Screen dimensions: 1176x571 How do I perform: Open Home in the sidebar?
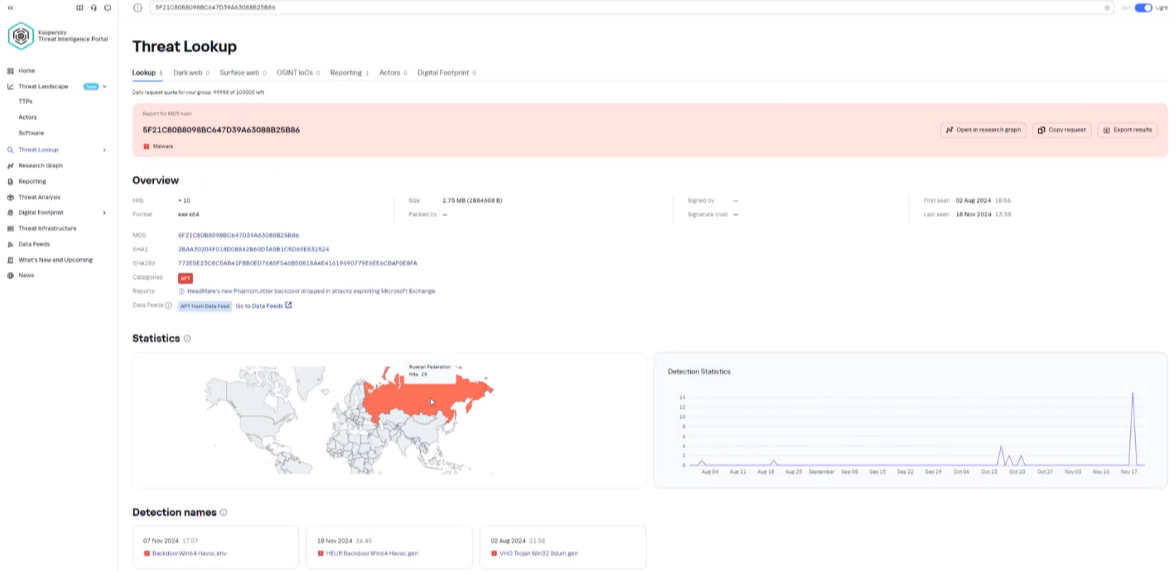[27, 71]
